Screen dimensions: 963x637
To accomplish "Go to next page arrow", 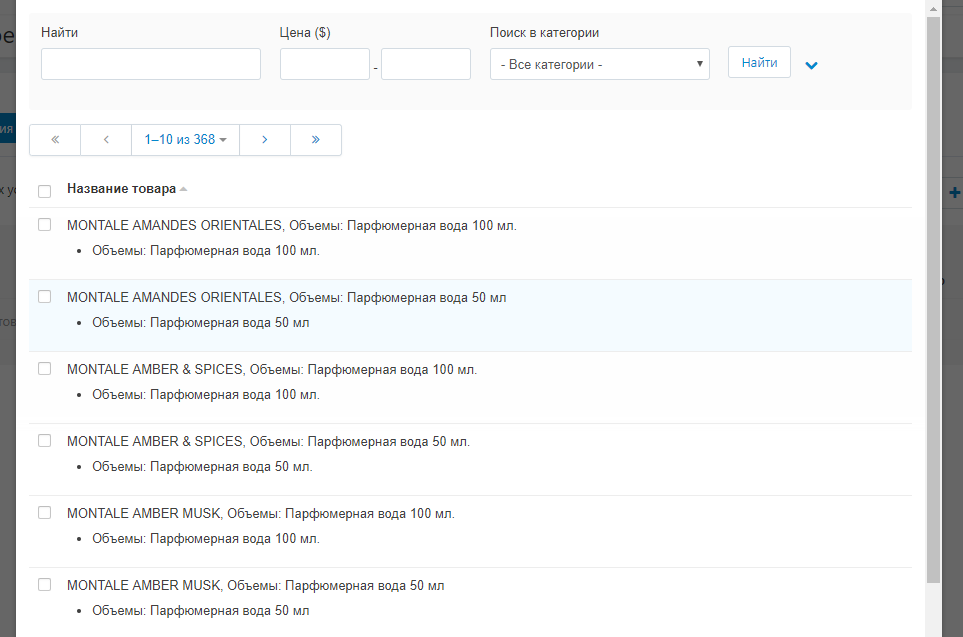I will click(265, 139).
